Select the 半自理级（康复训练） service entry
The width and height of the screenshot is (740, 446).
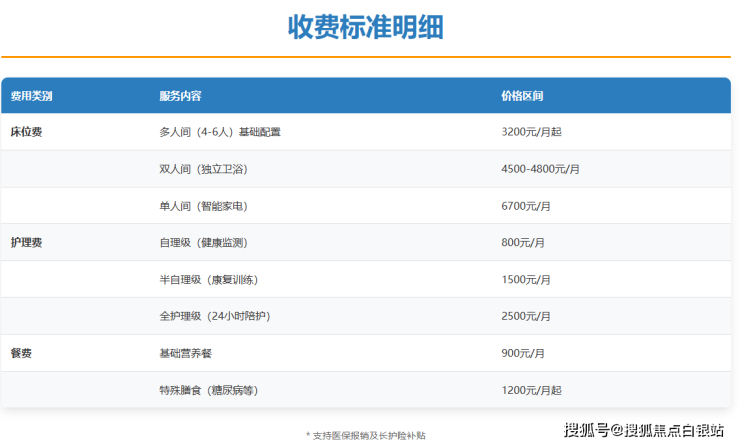pyautogui.click(x=208, y=280)
